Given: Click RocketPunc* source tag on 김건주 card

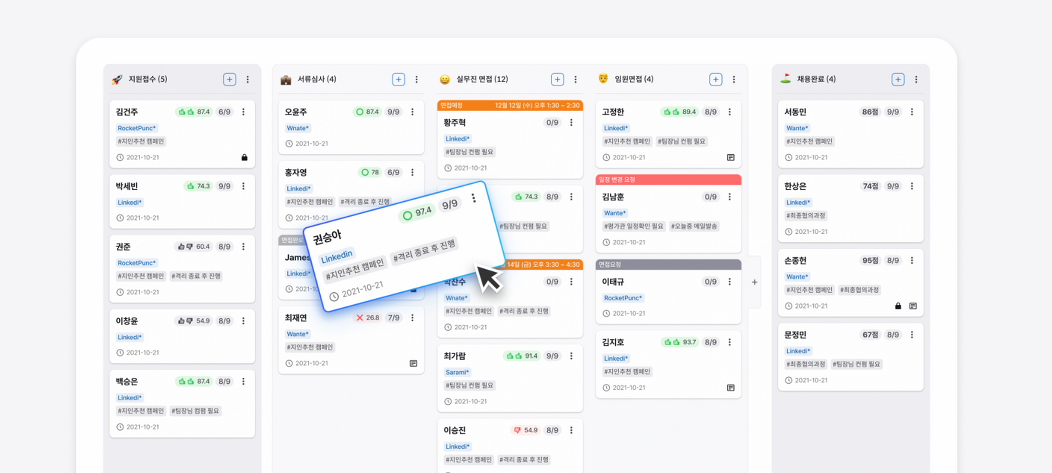Looking at the screenshot, I should 137,128.
